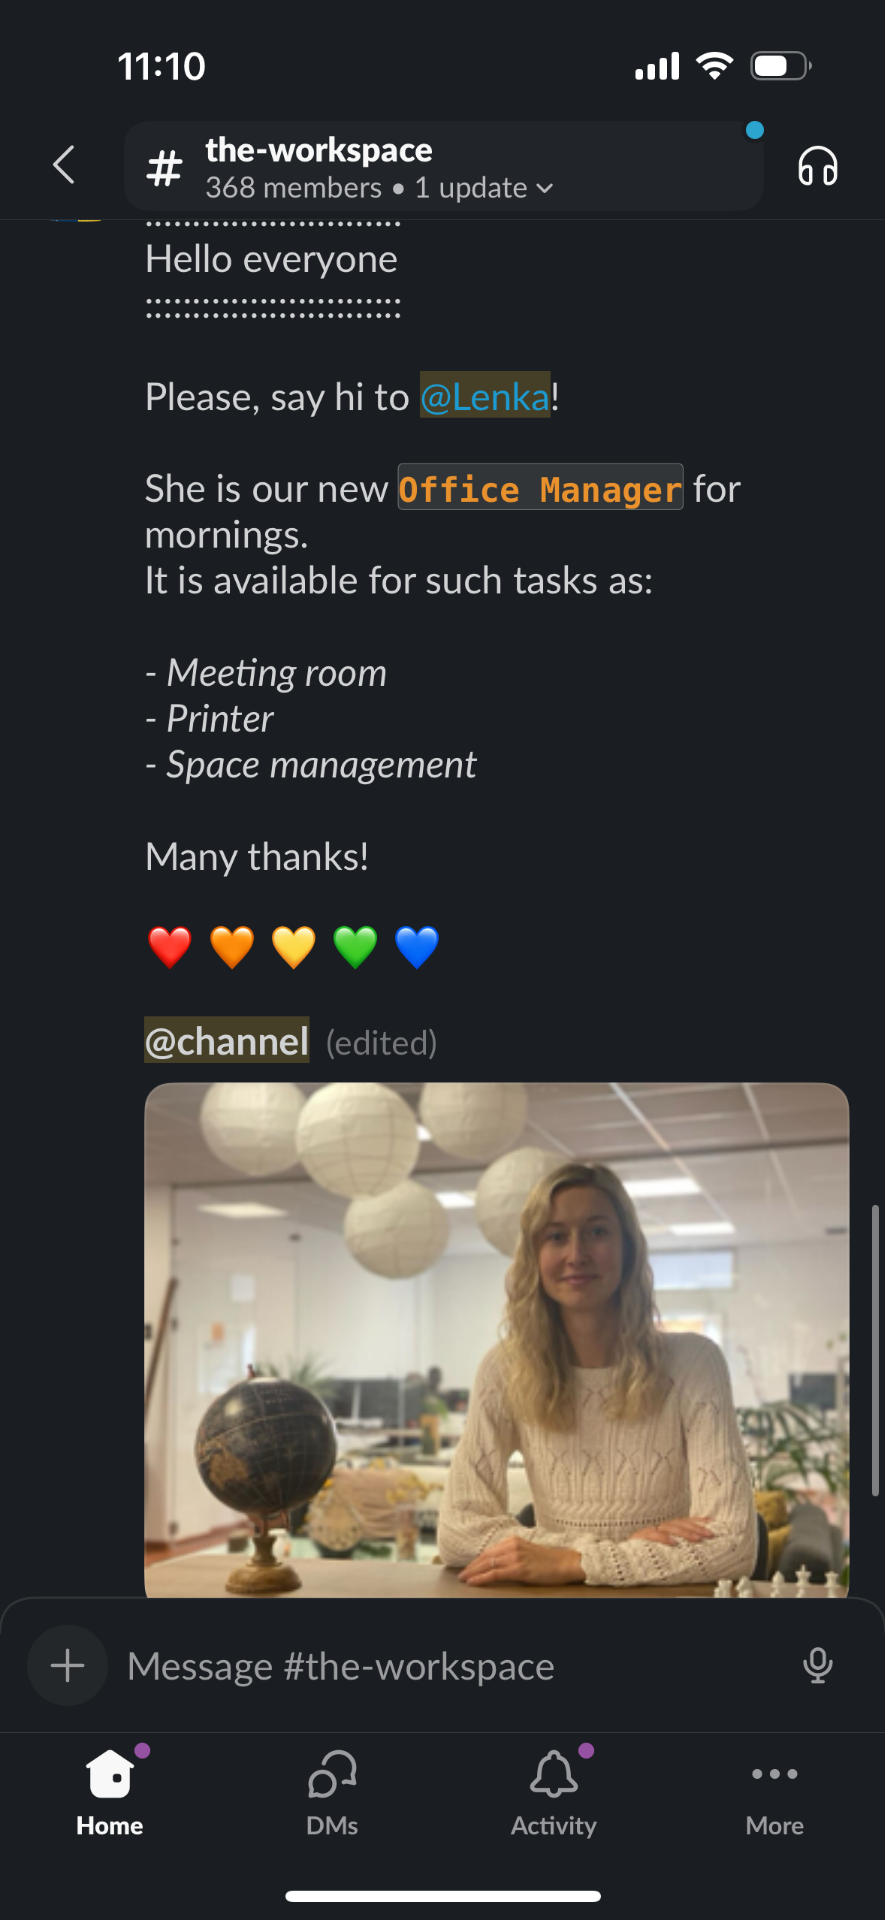Open the photo of Lenka
The image size is (885, 1920).
(496, 1340)
